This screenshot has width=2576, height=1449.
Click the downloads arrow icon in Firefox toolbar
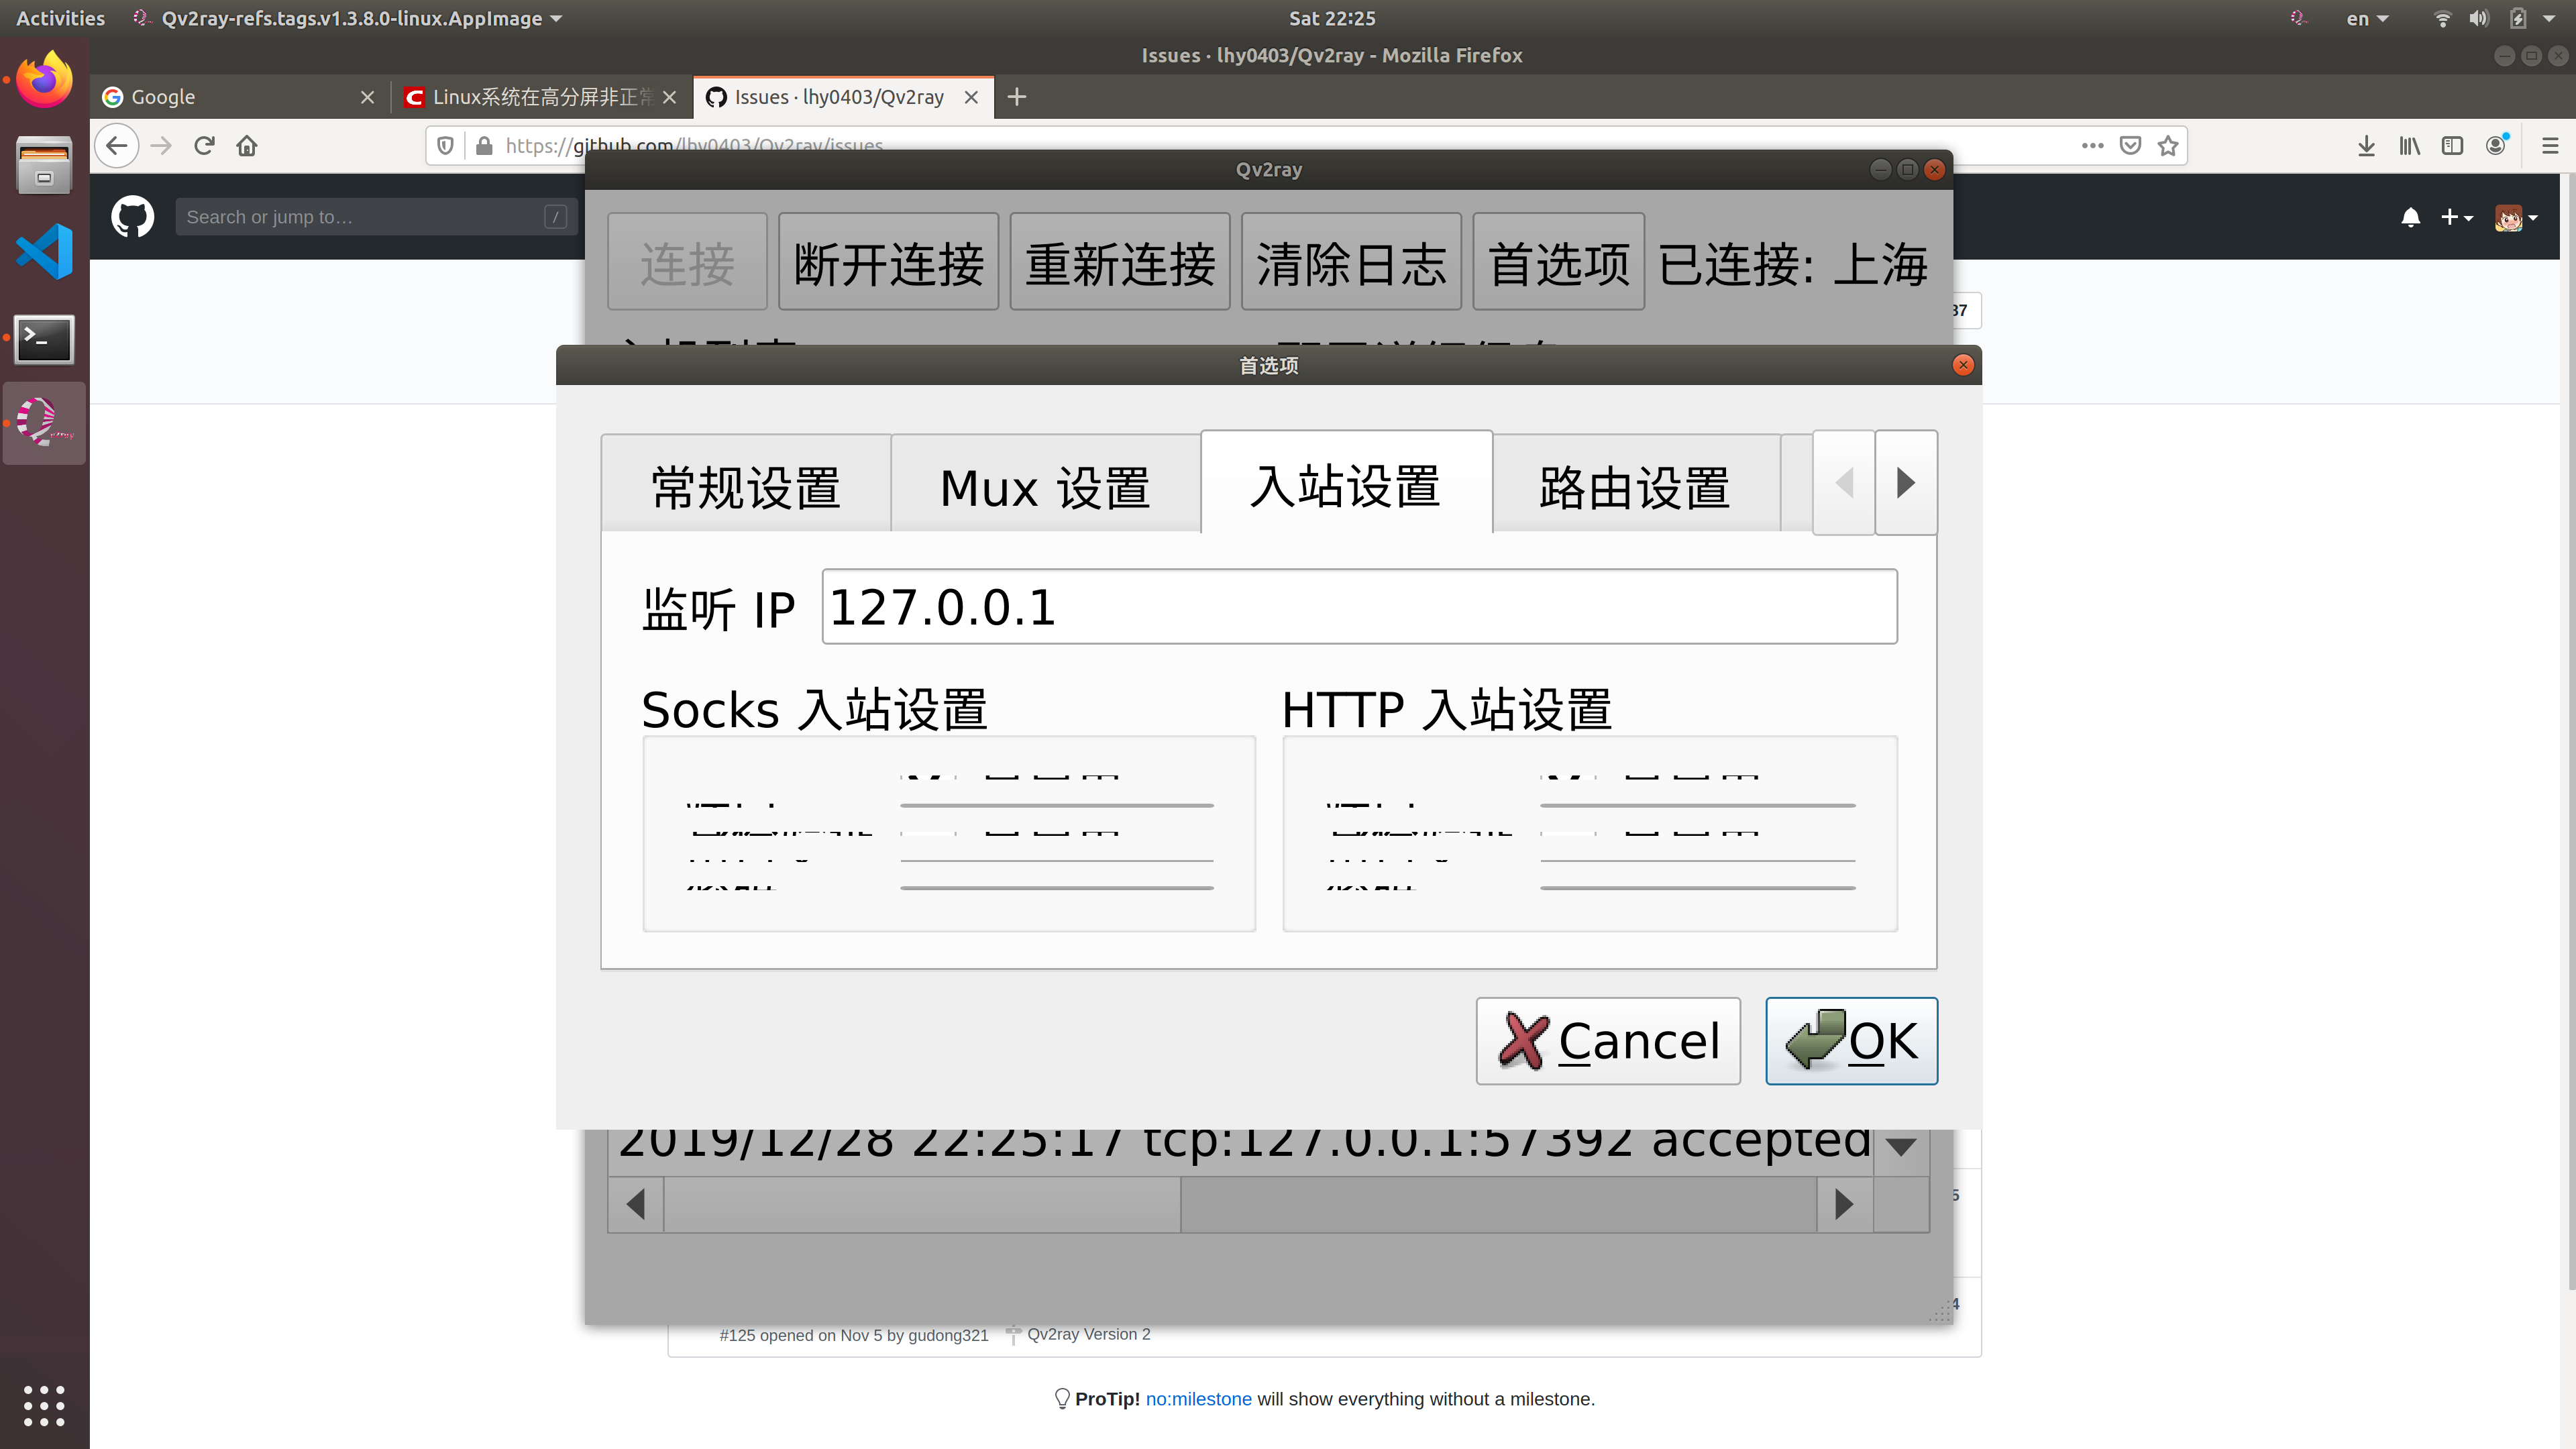pyautogui.click(x=2366, y=145)
